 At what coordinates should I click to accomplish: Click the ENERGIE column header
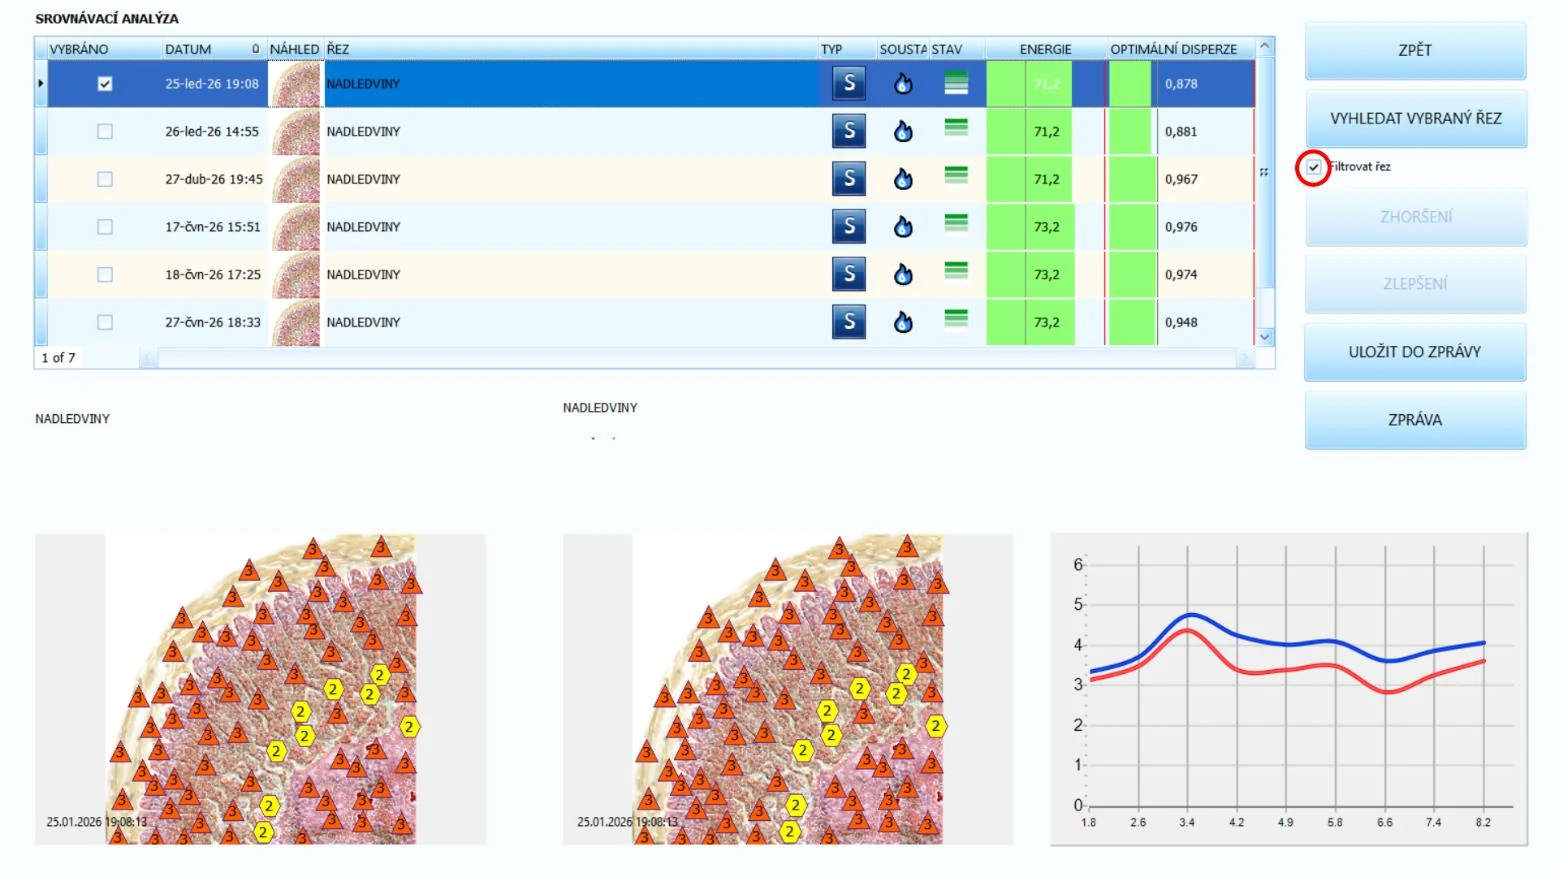tap(1045, 49)
